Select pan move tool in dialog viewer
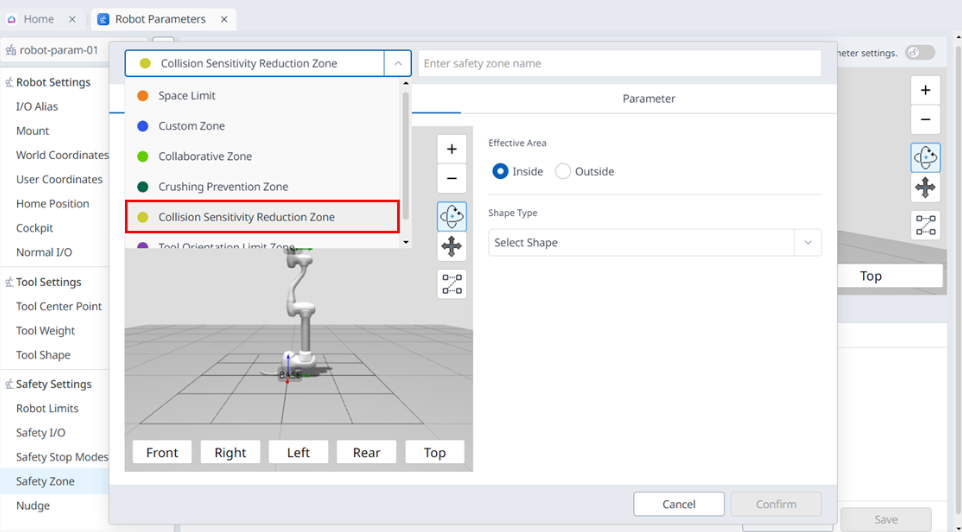The height and width of the screenshot is (532, 962). 451,246
